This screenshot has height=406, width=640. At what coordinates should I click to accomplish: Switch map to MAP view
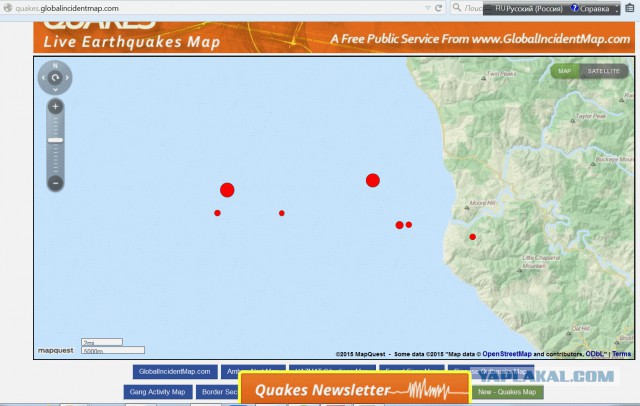click(x=564, y=71)
